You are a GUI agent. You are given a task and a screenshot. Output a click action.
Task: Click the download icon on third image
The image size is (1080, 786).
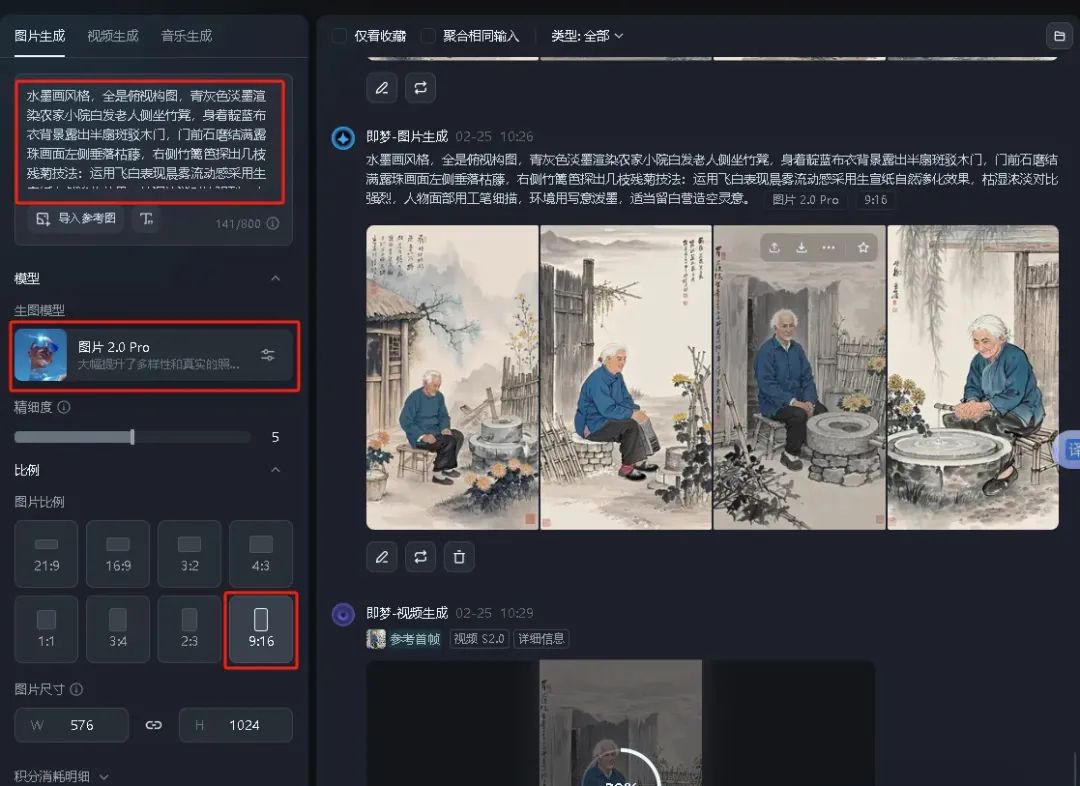click(801, 247)
